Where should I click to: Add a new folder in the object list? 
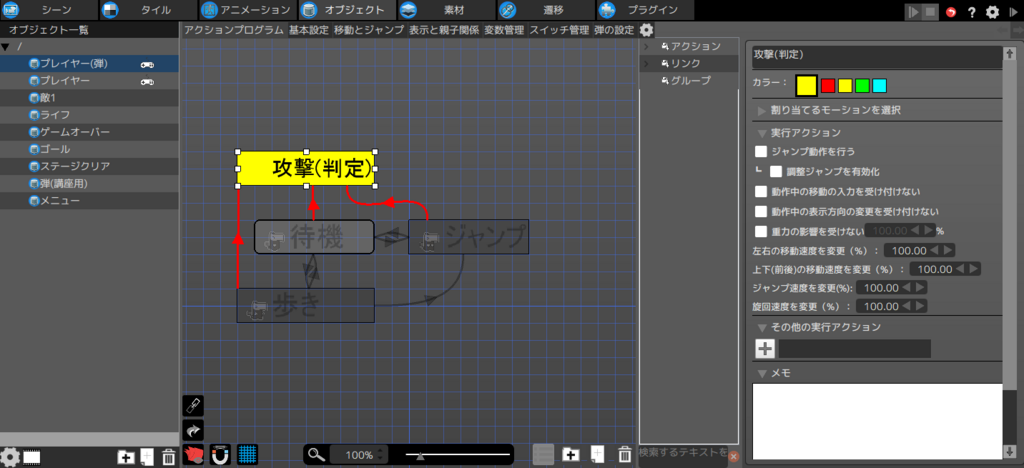[126, 457]
